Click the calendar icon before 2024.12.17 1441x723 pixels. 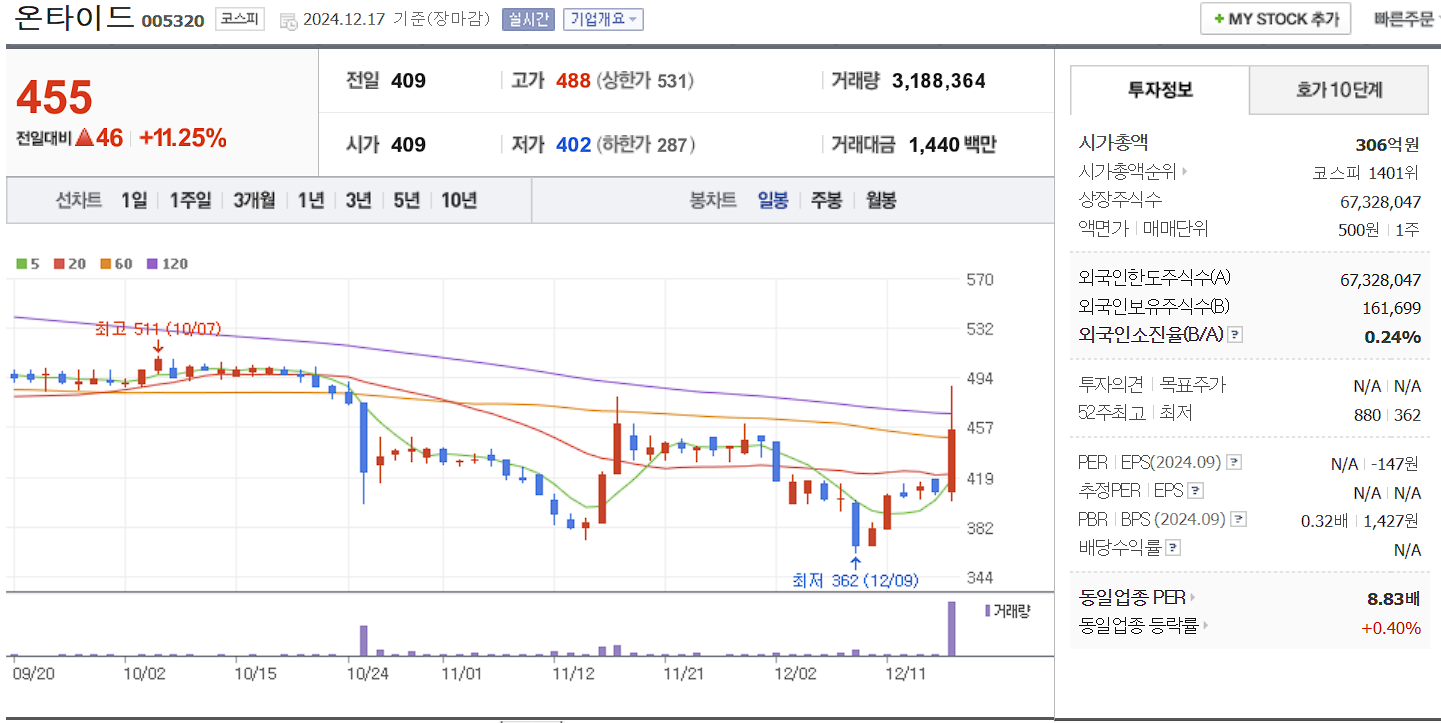[288, 22]
